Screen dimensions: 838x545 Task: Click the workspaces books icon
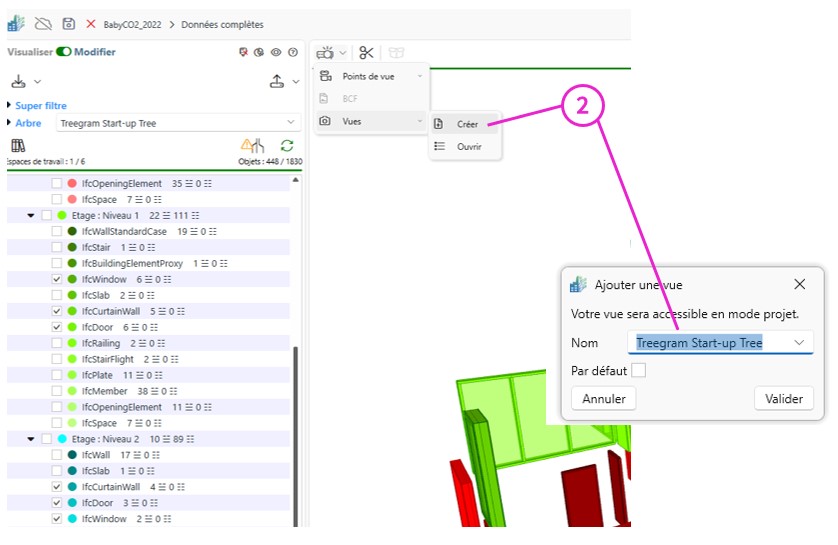point(17,146)
